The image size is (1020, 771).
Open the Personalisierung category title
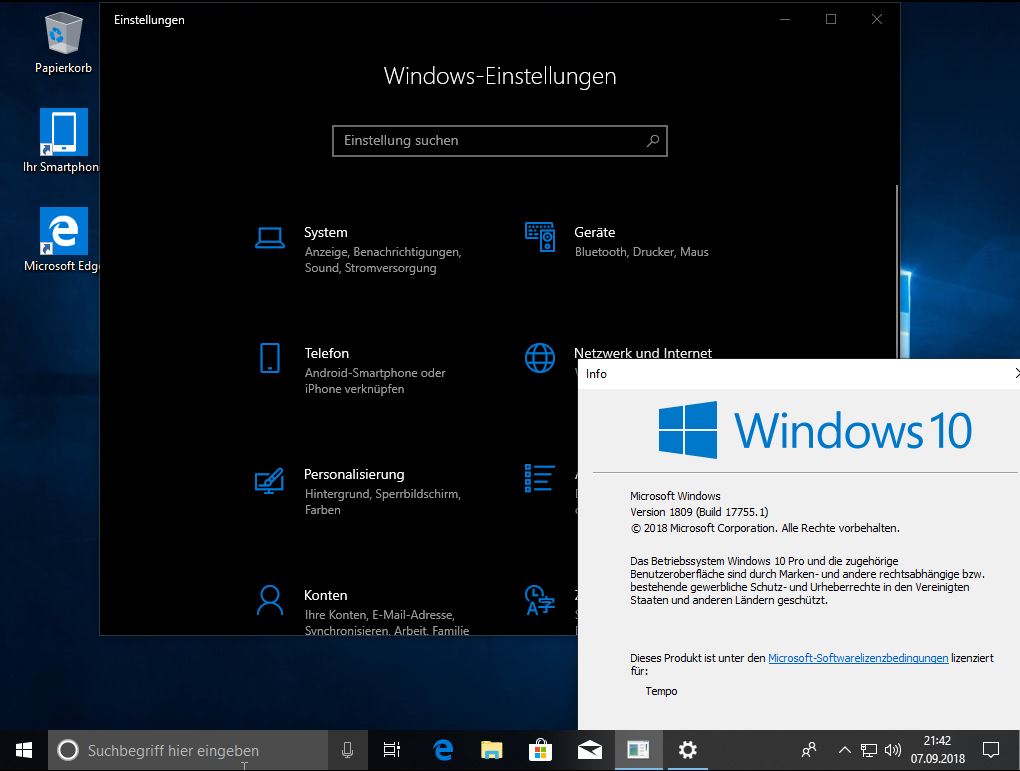pyautogui.click(x=354, y=474)
